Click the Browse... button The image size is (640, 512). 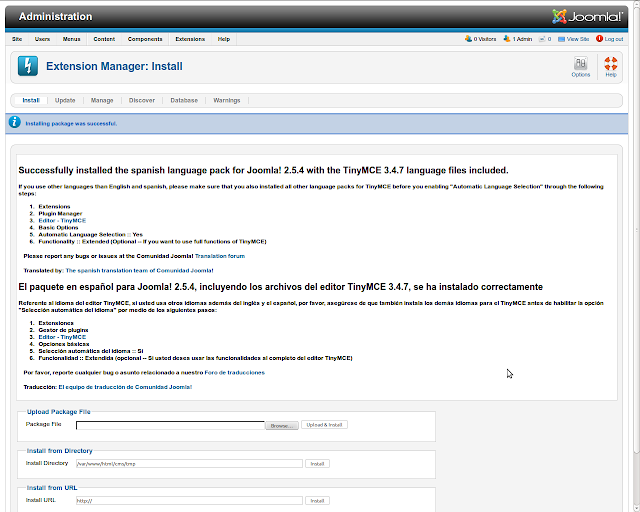[282, 425]
